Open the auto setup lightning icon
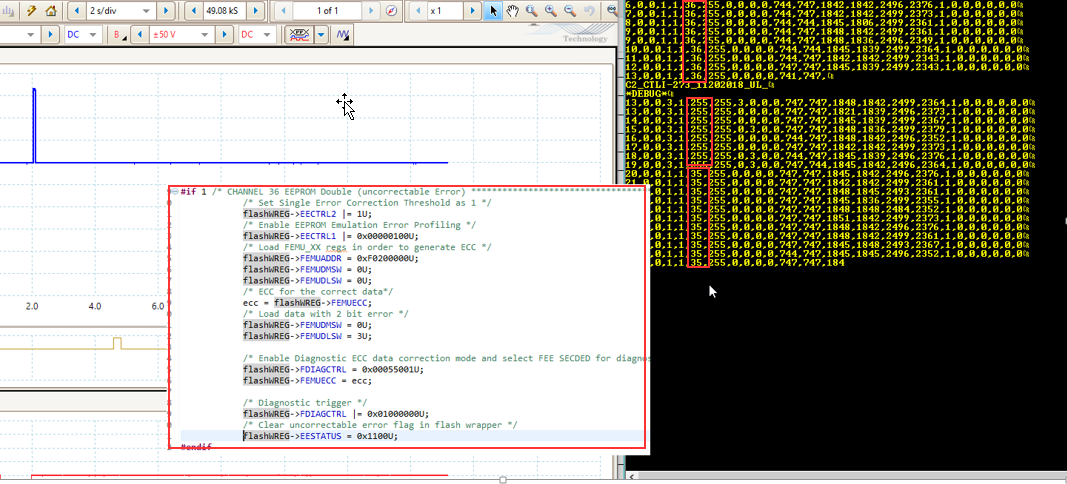 31,10
